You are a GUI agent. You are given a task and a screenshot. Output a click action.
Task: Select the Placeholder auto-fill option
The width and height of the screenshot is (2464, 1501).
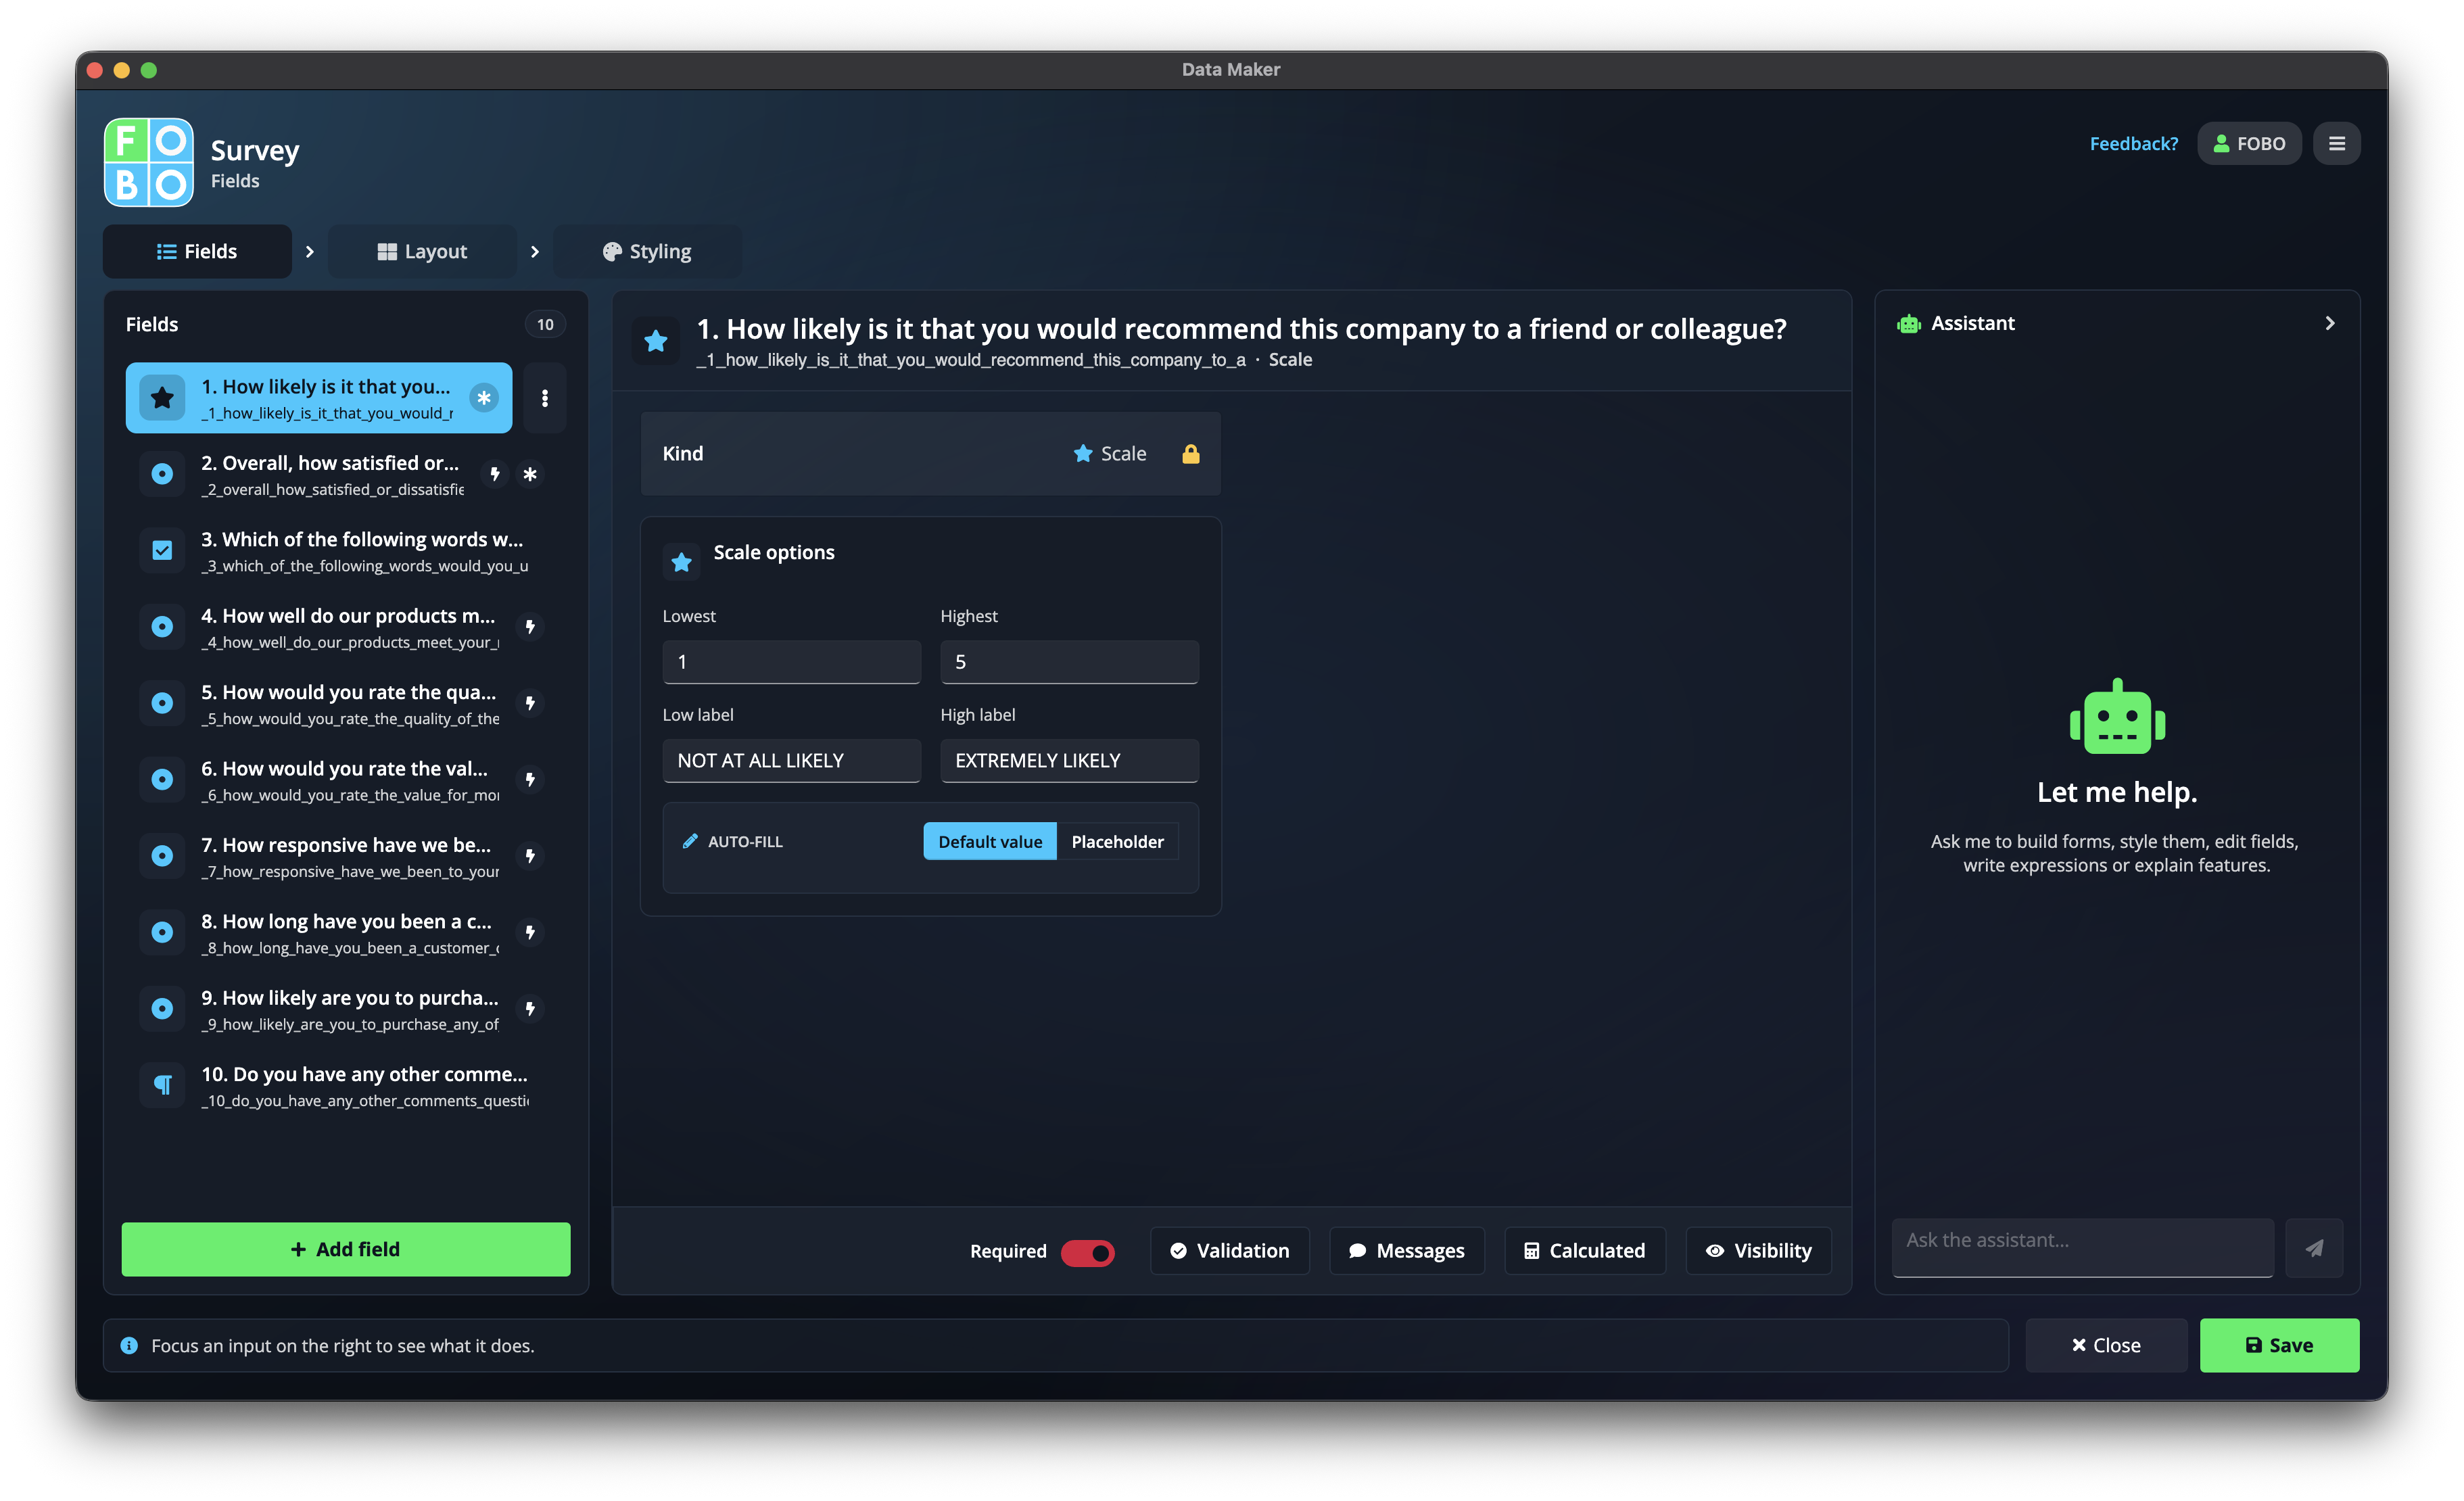tap(1117, 842)
